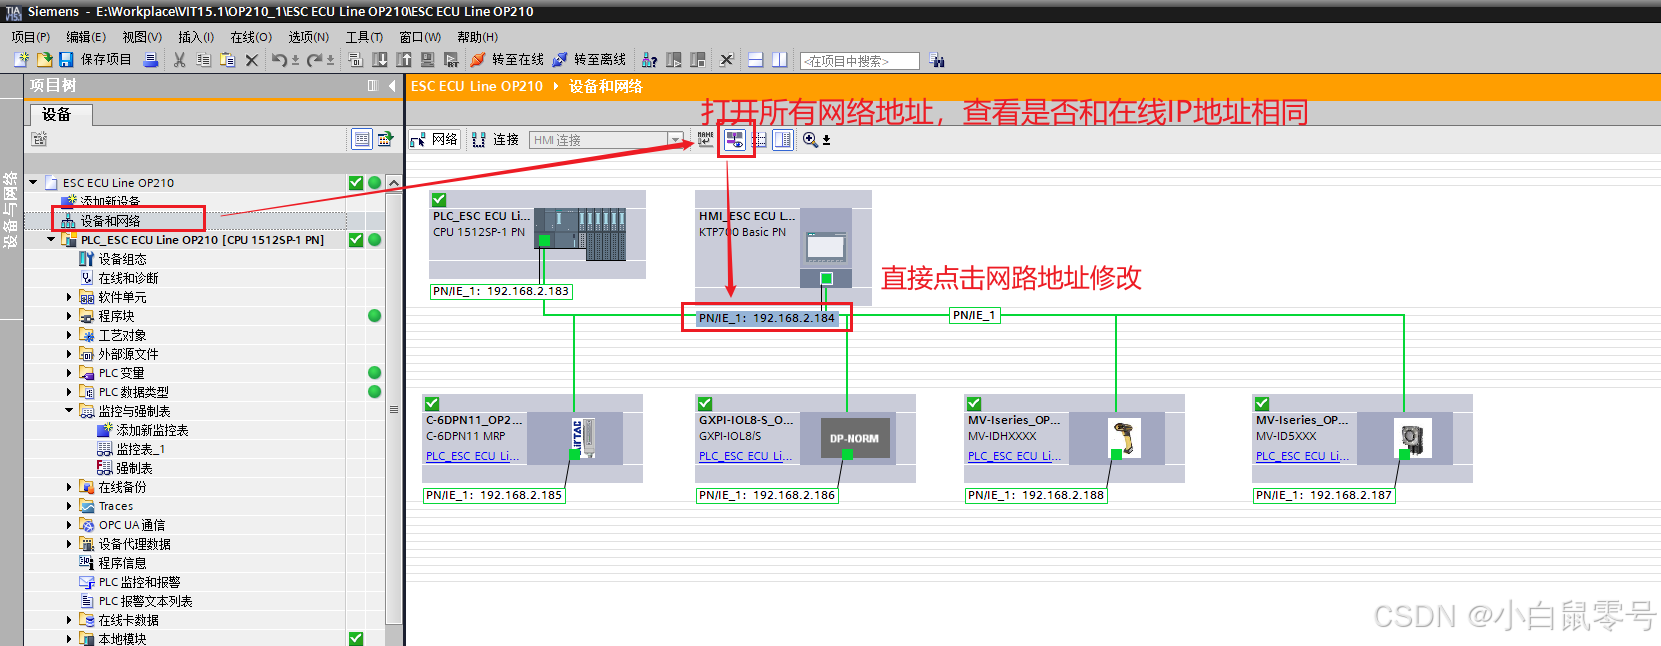Open the 视图(V) menu

point(142,37)
